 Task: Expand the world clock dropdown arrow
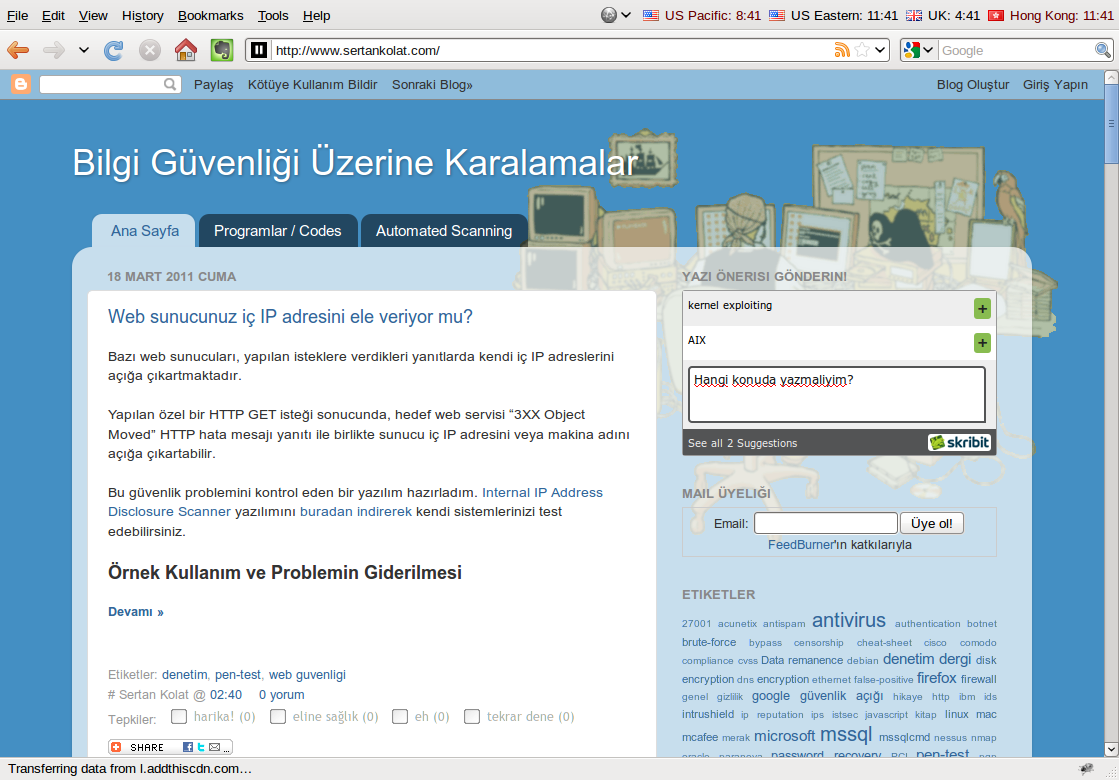tap(626, 15)
